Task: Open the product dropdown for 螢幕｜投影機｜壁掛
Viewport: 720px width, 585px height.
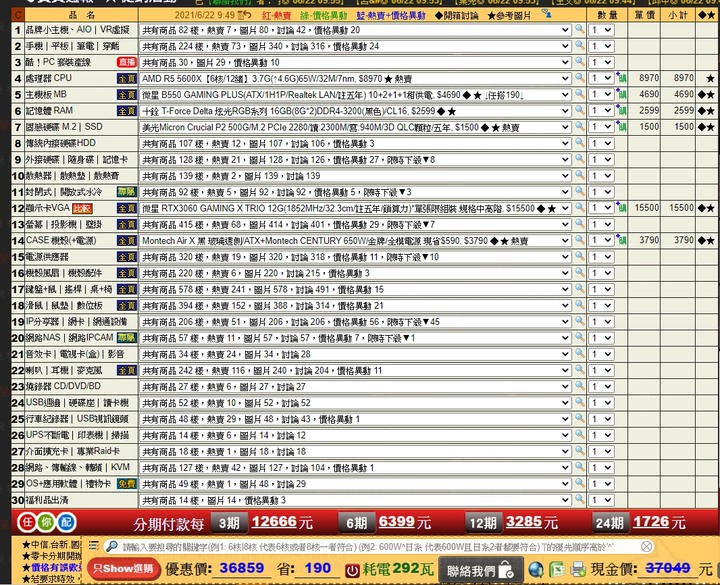Action: pos(355,225)
